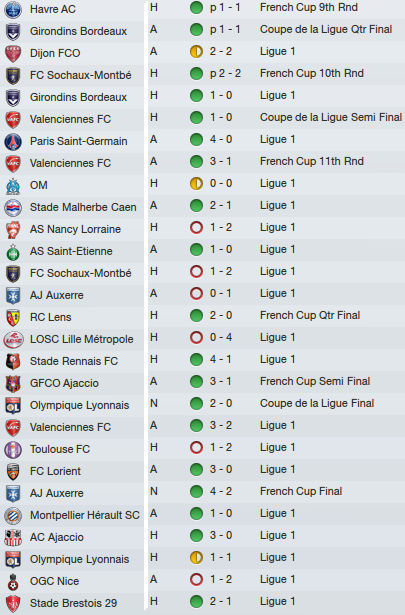Click the LOSC Lille Métropole logo
405x615 pixels.
coord(13,340)
